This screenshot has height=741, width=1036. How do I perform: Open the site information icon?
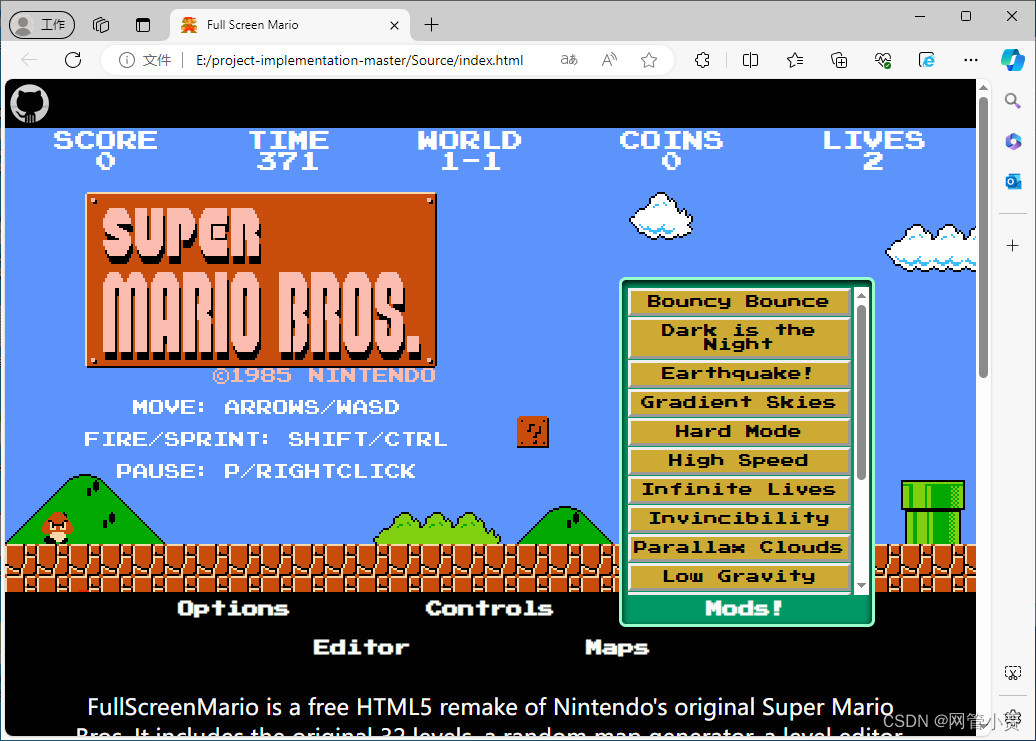[x=126, y=60]
